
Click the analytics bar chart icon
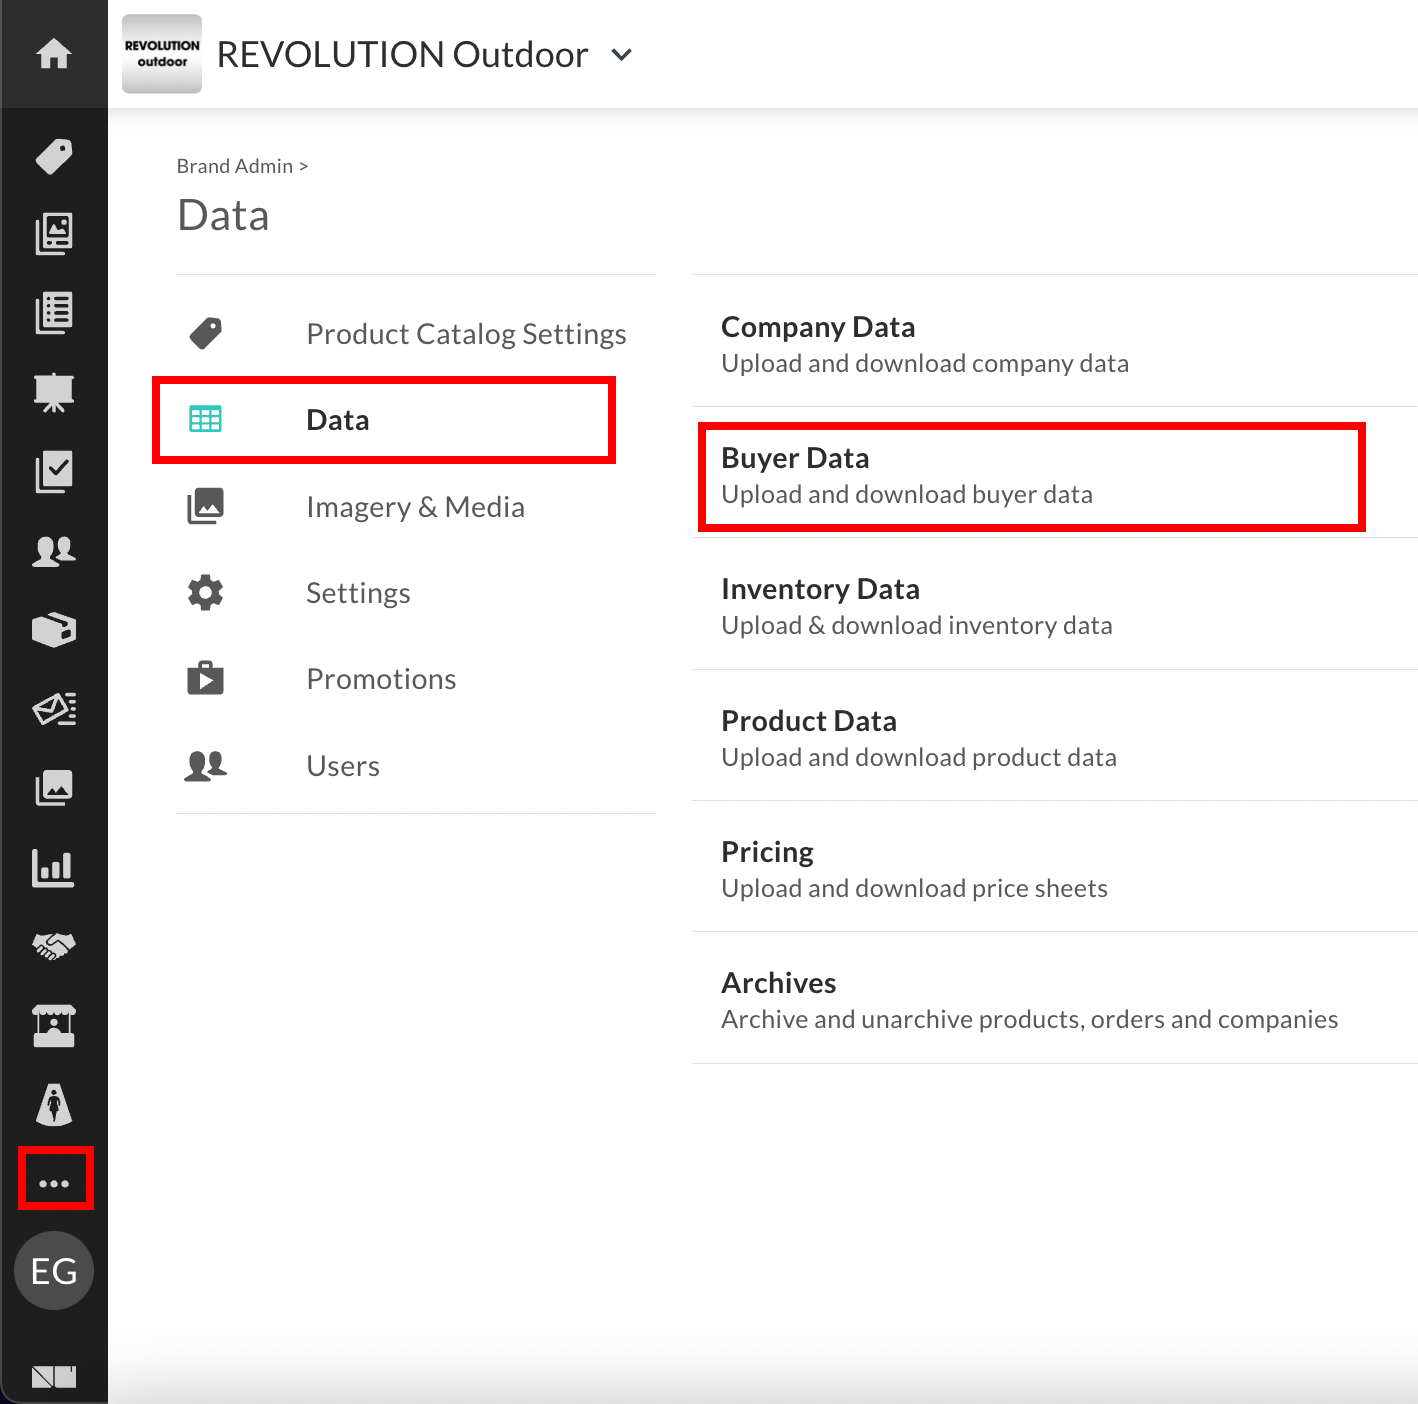(x=55, y=868)
